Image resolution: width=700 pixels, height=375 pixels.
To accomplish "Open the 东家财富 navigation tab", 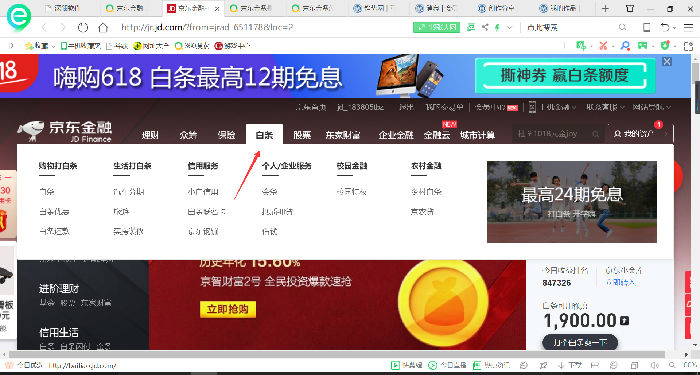I will pos(343,135).
